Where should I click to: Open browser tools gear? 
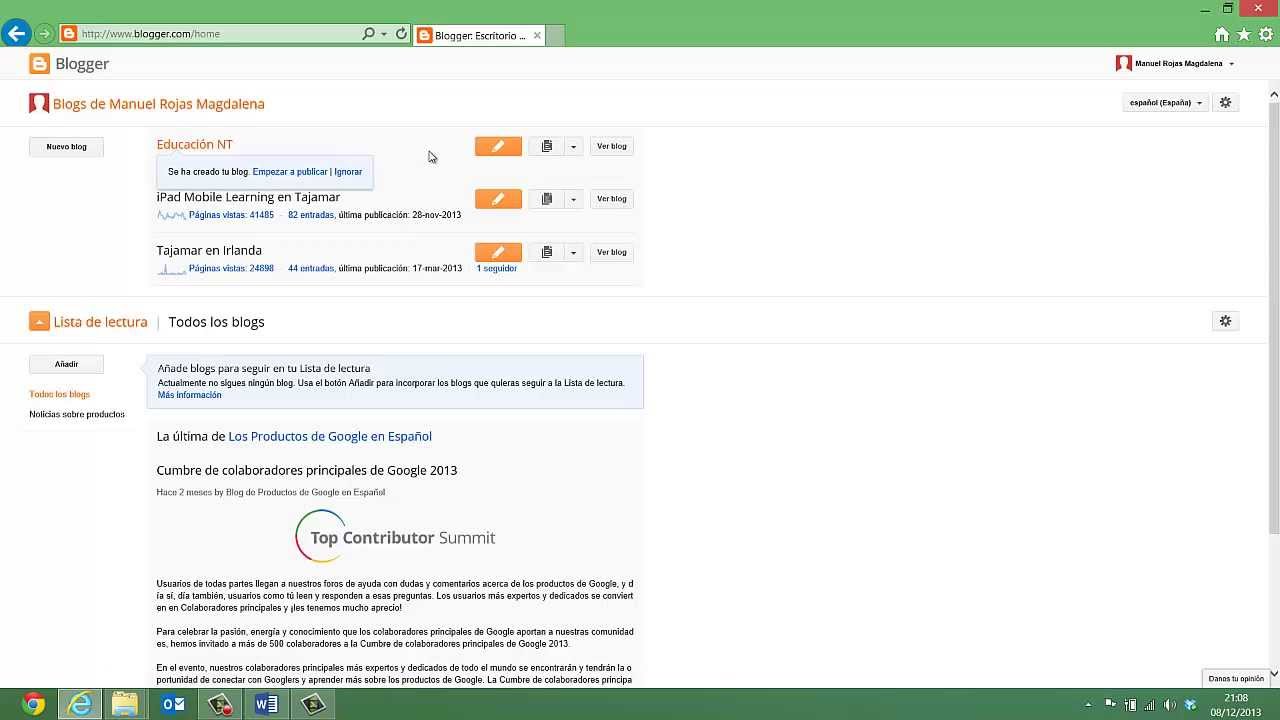pyautogui.click(x=1266, y=35)
